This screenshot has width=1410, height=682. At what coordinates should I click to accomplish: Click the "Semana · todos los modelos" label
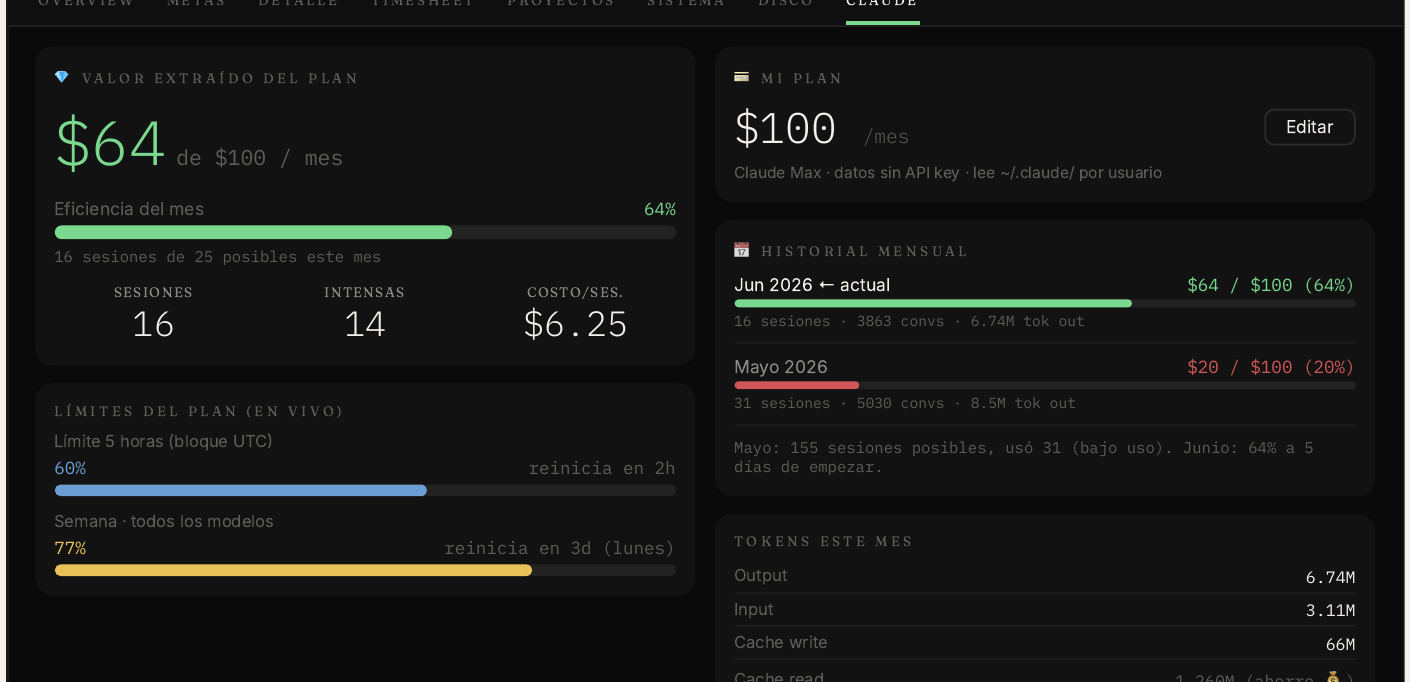tap(163, 521)
